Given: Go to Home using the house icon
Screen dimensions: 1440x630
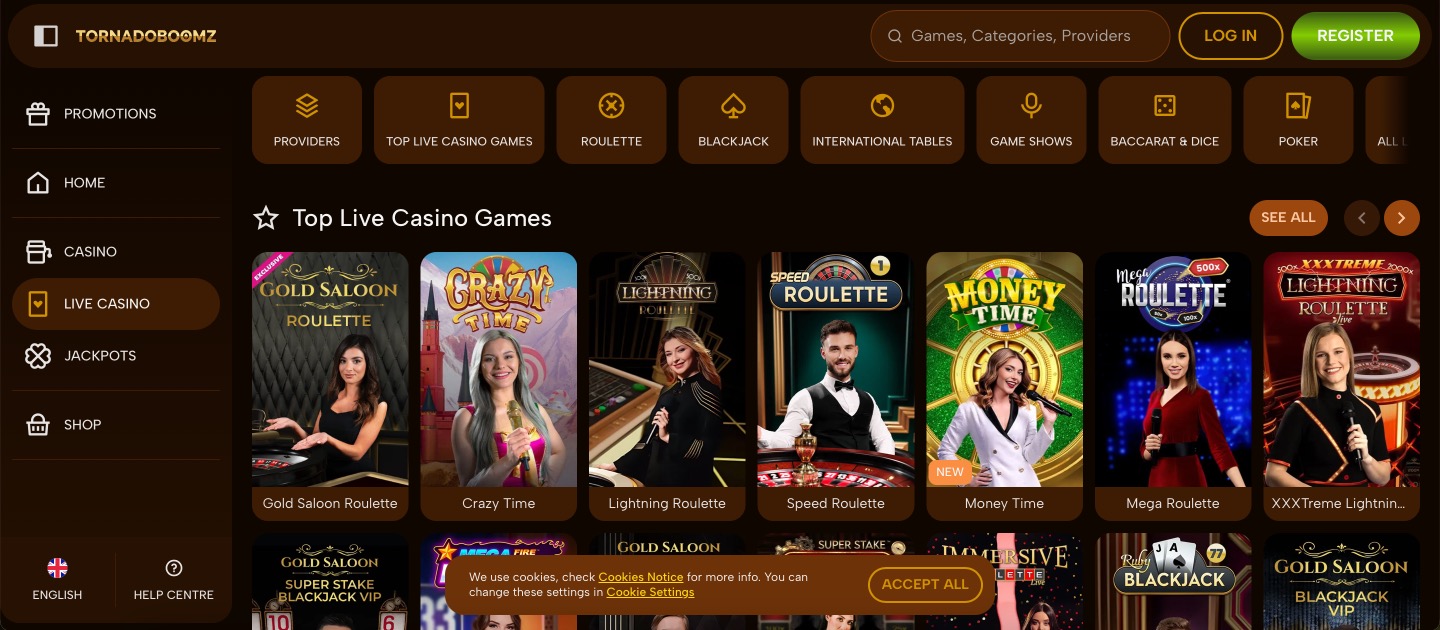Looking at the screenshot, I should point(38,183).
